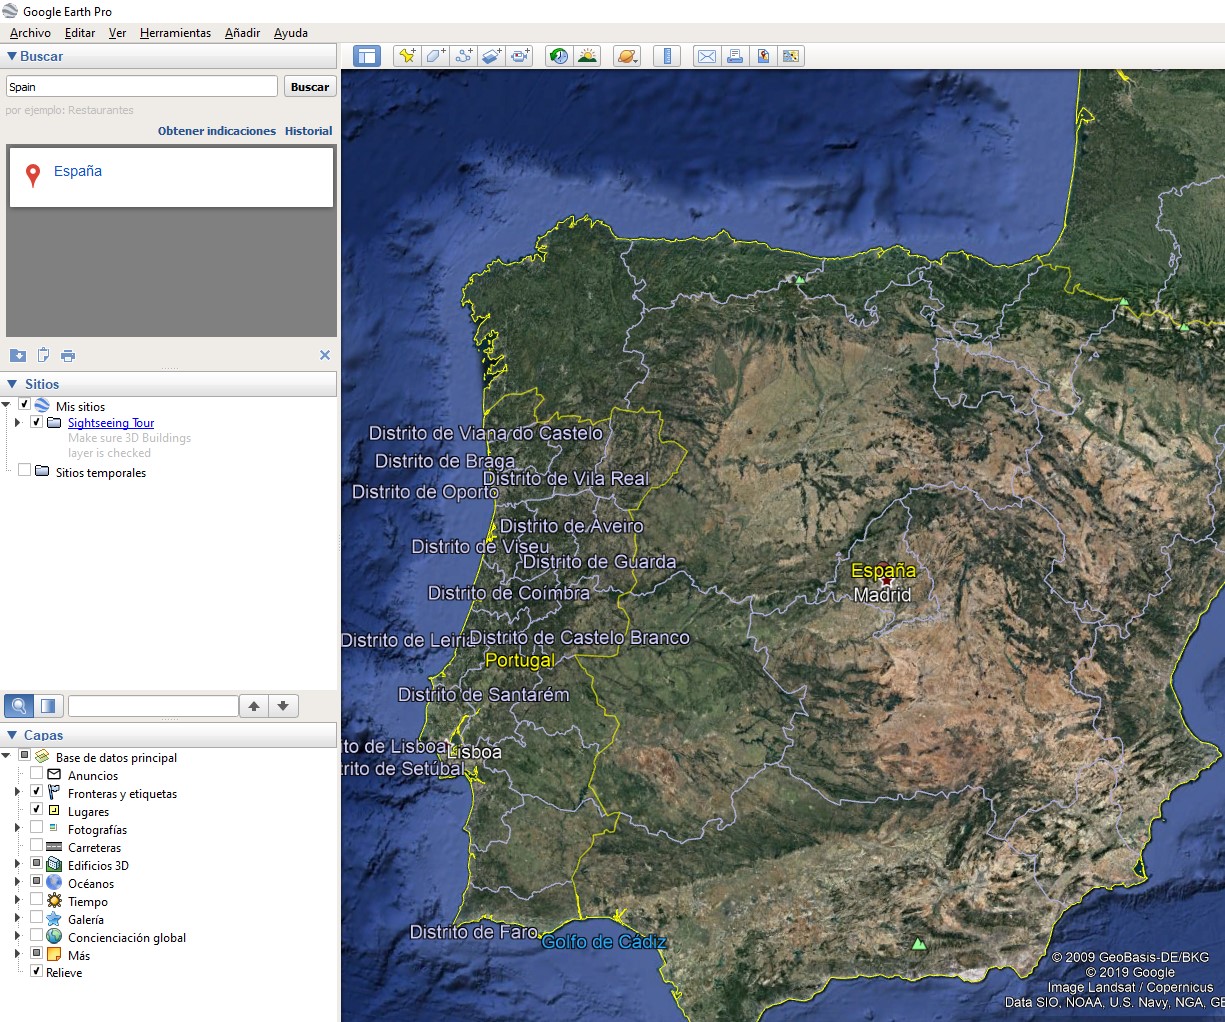This screenshot has width=1225, height=1022.
Task: Toggle the Océanos layer checkbox
Action: pos(36,882)
